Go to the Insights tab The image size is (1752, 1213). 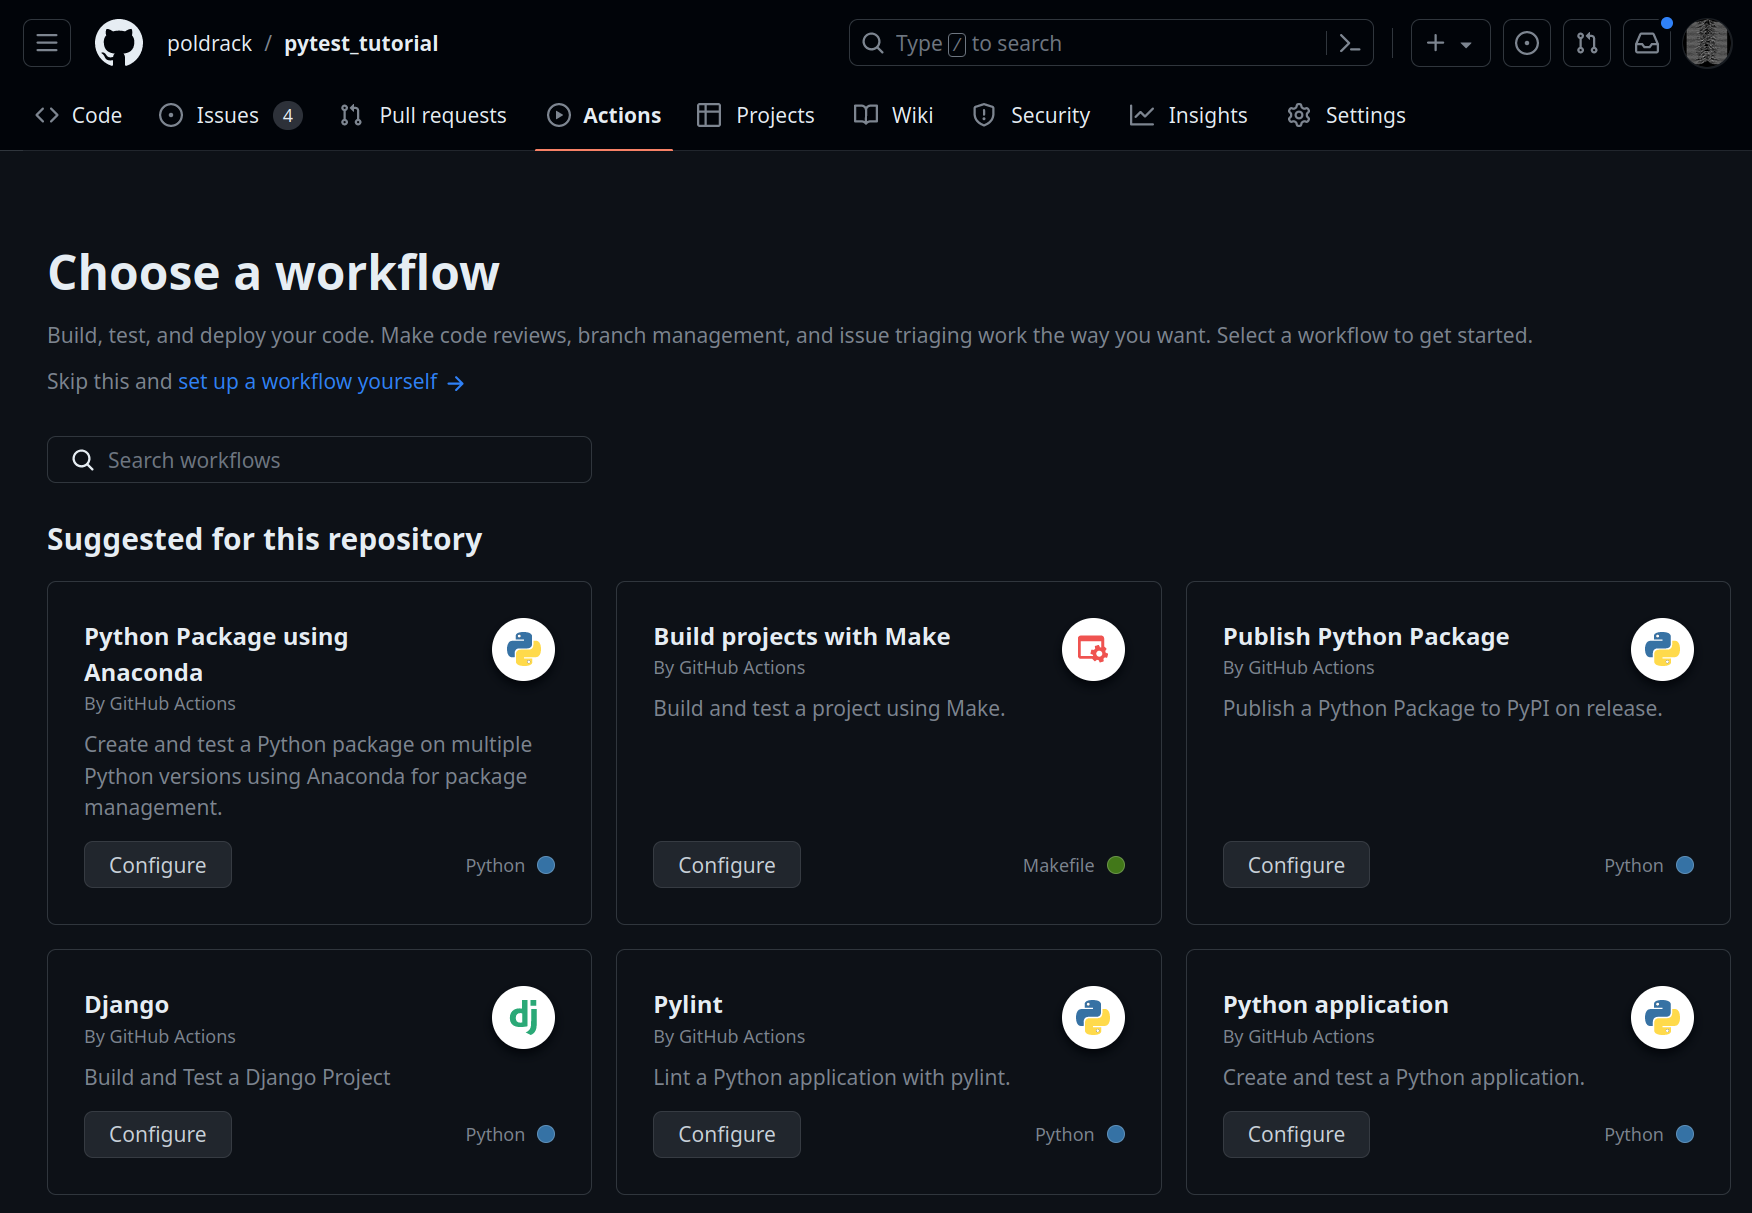tap(1189, 116)
